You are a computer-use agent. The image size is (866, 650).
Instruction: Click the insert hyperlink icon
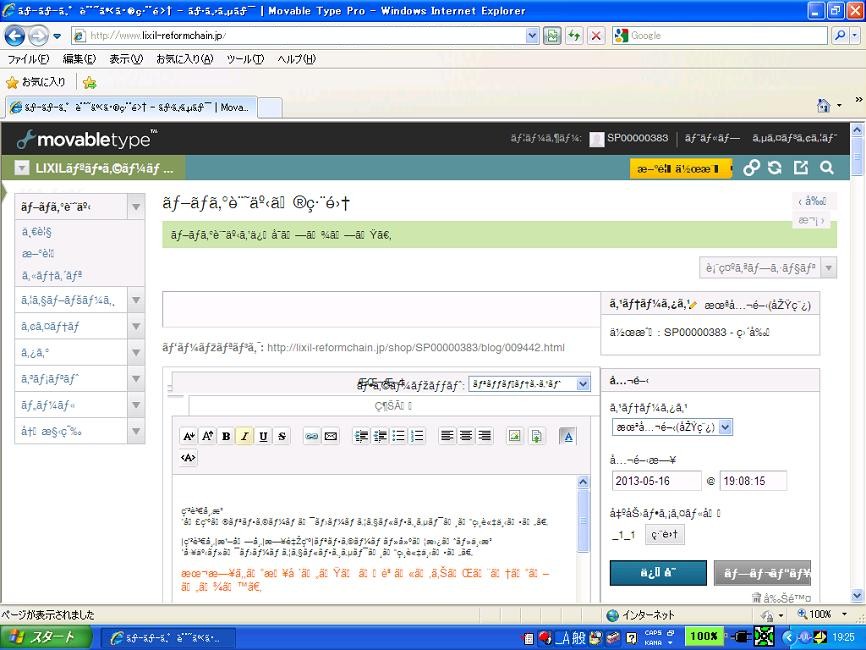[x=311, y=436]
